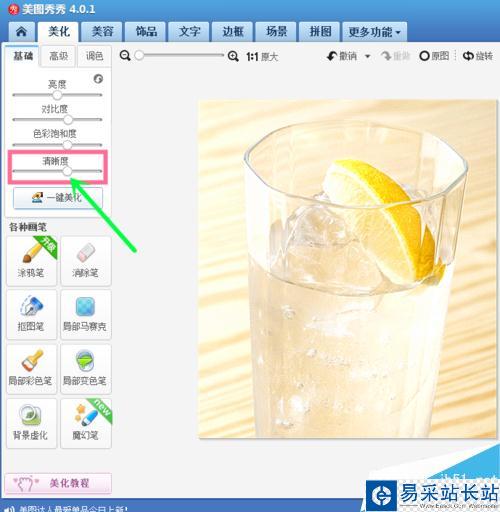Screen dimensions: 500x512
Task: Expand the 更多功能 dropdown menu
Action: tap(375, 32)
